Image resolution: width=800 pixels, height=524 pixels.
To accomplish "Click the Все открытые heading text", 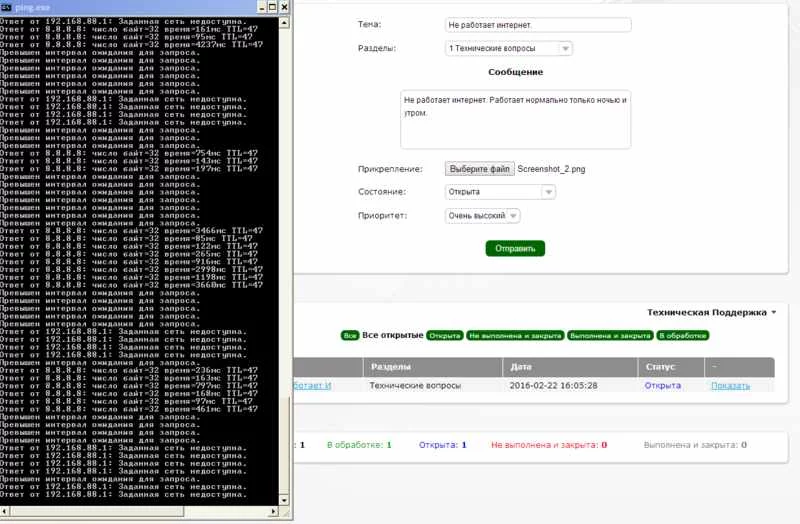I will click(393, 335).
